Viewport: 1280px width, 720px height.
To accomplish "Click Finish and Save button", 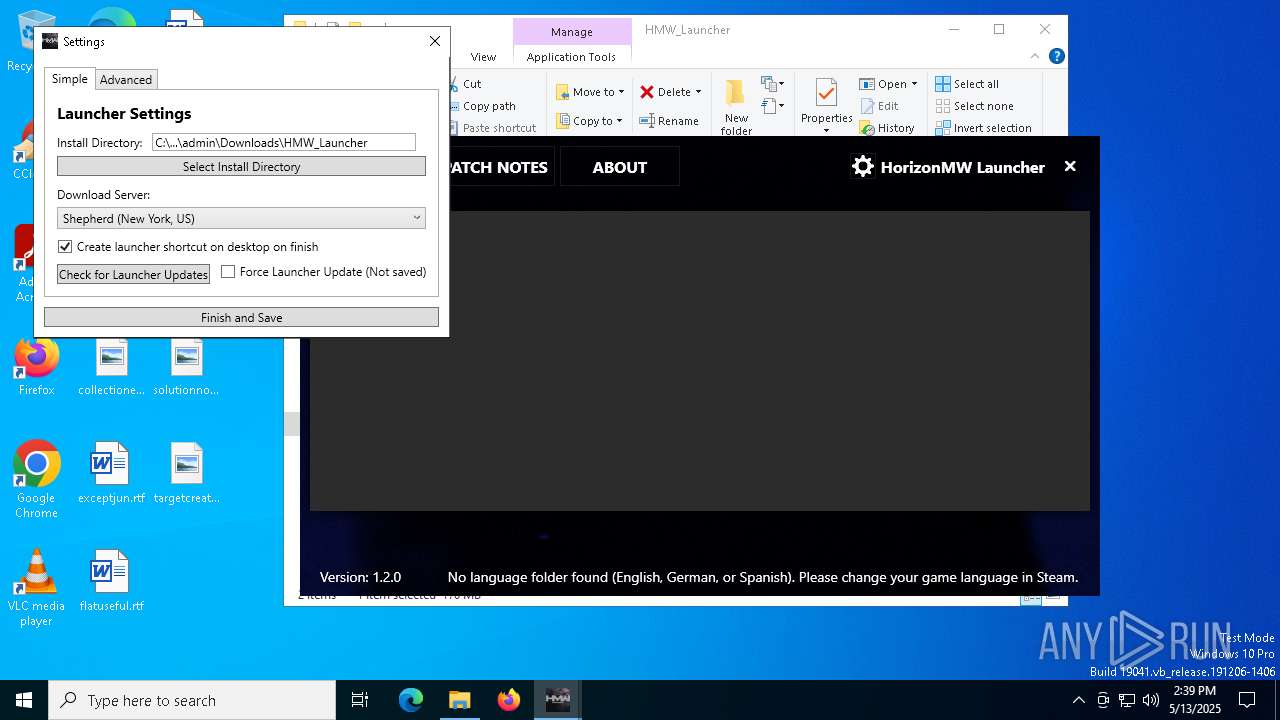I will tap(241, 317).
